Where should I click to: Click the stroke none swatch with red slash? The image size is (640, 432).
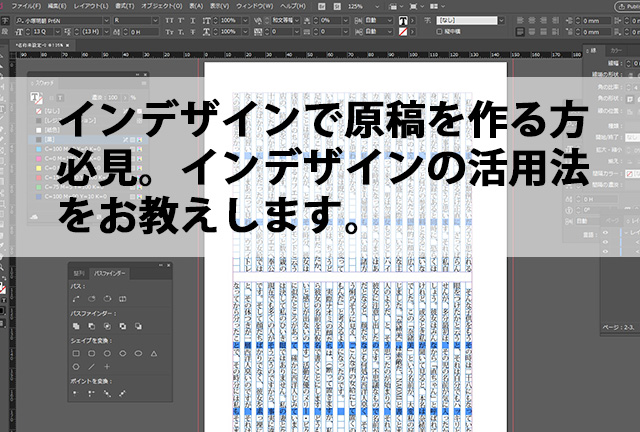pos(403,31)
